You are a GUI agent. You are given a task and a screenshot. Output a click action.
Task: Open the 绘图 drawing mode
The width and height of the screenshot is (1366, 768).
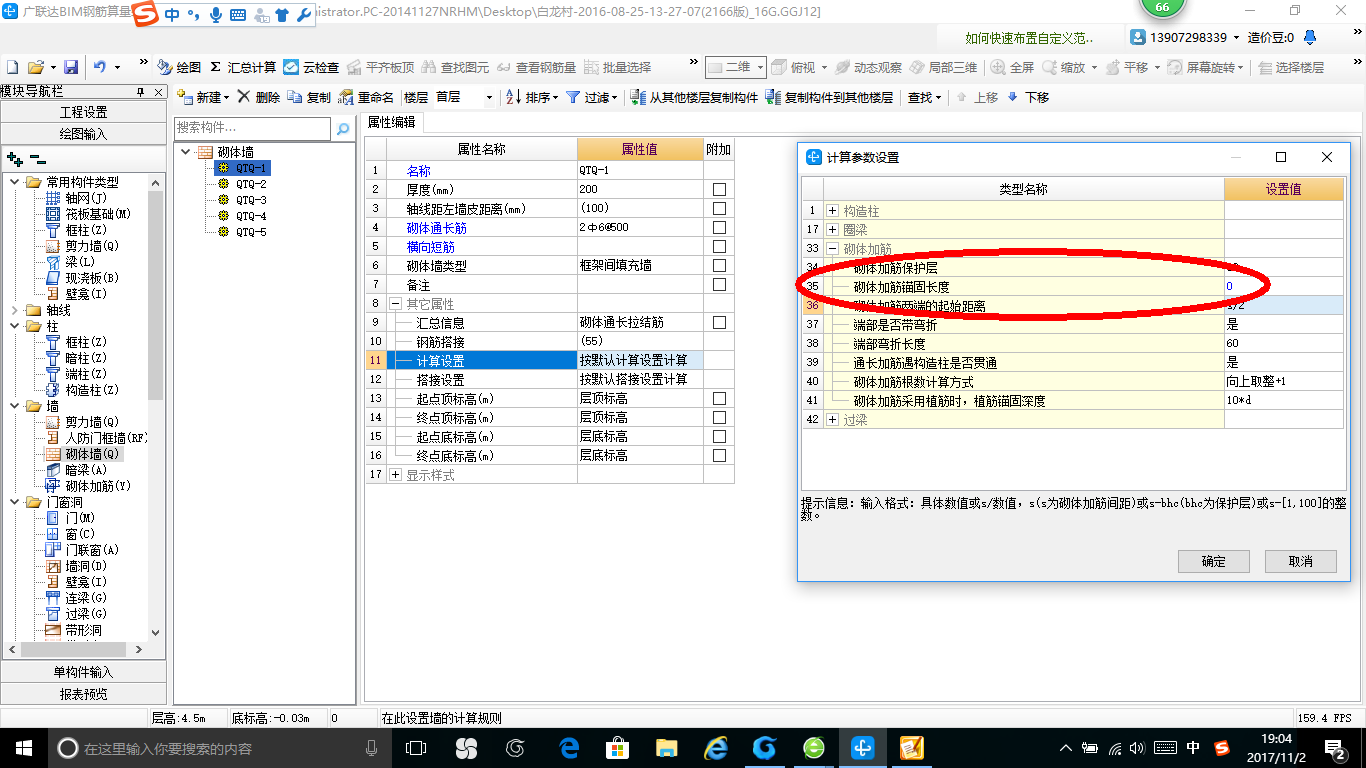pyautogui.click(x=179, y=67)
